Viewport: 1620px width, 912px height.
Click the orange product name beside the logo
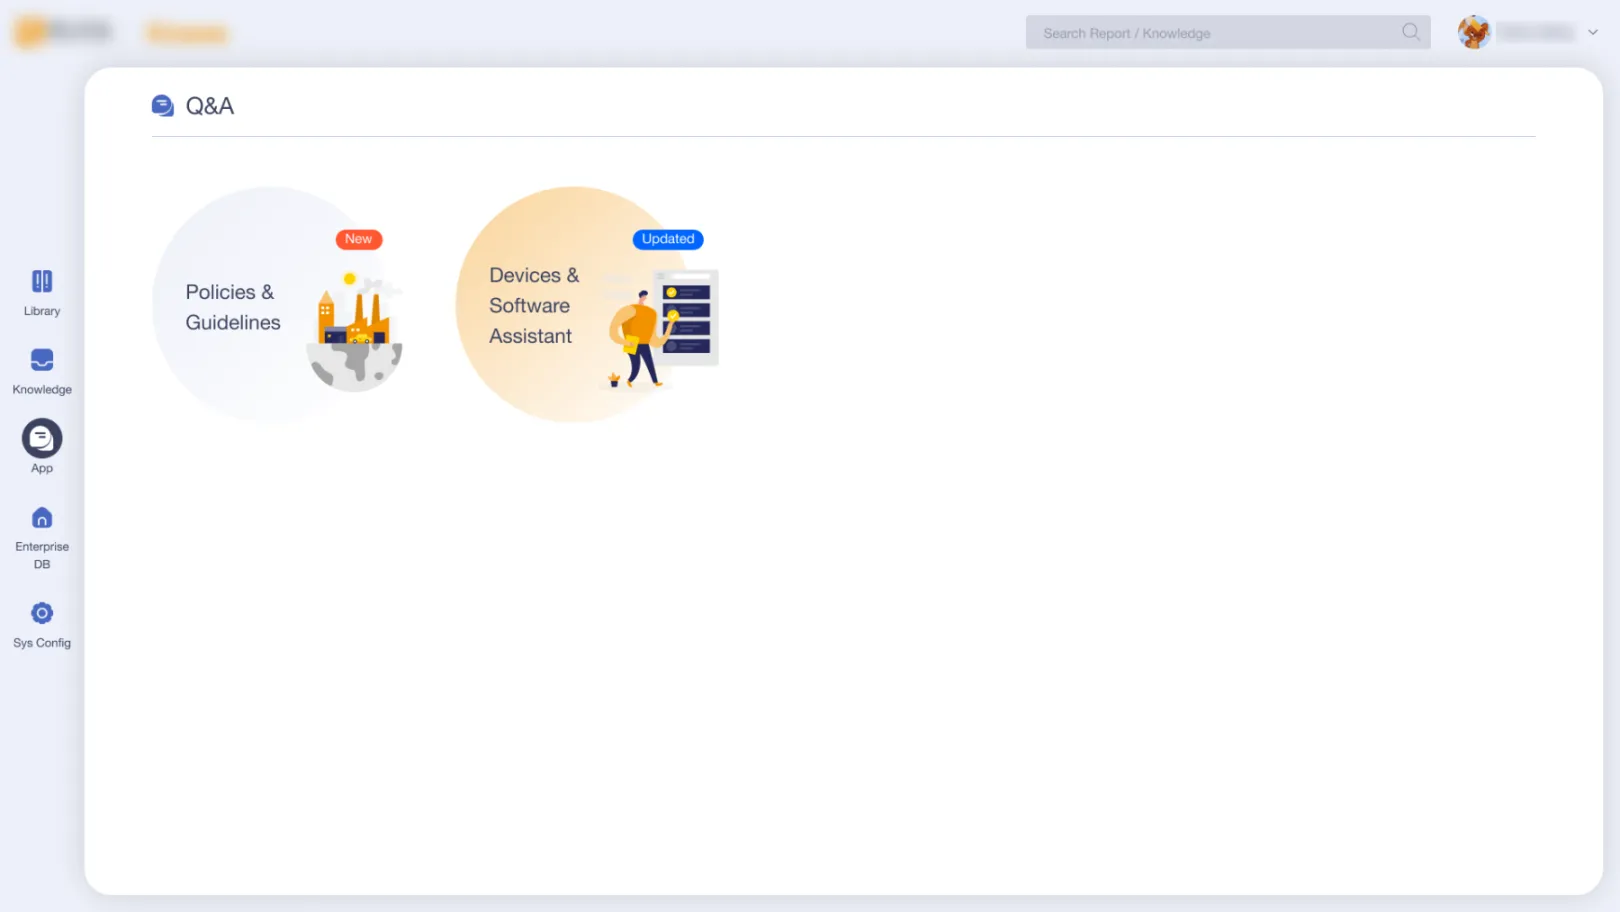187,34
